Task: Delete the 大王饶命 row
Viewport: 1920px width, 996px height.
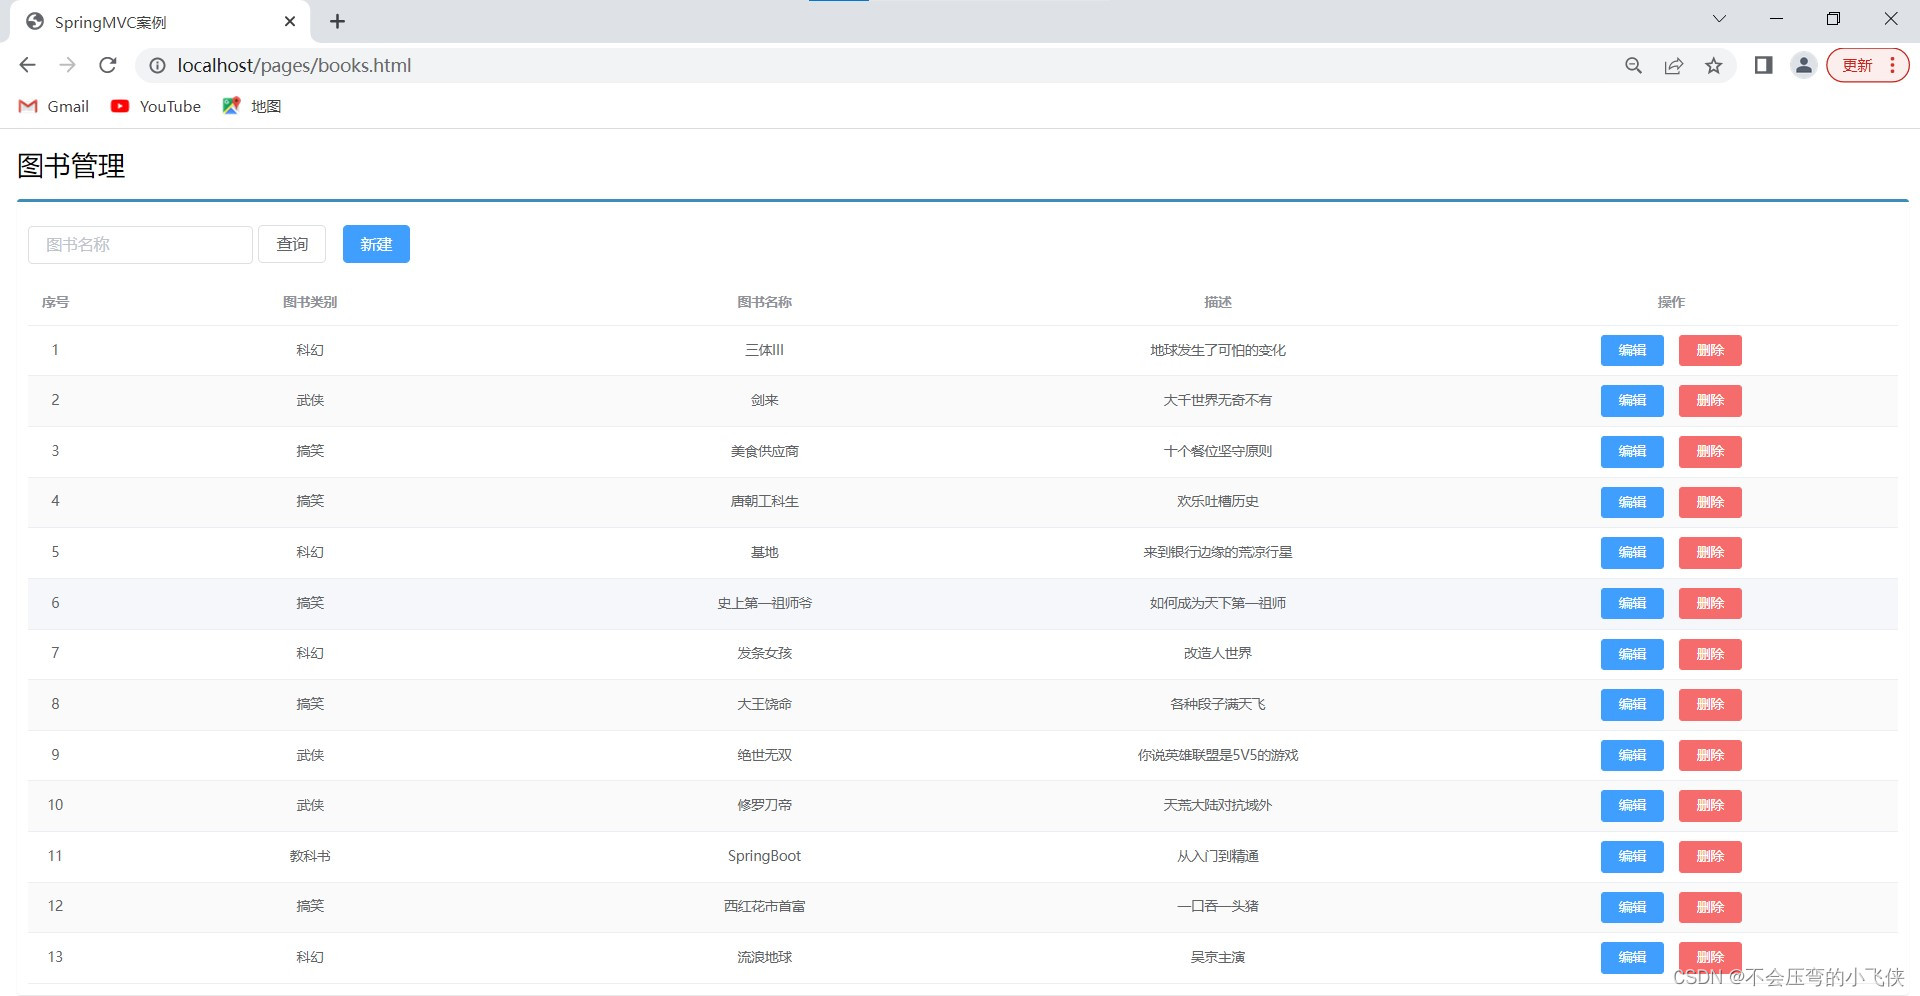Action: click(x=1710, y=704)
